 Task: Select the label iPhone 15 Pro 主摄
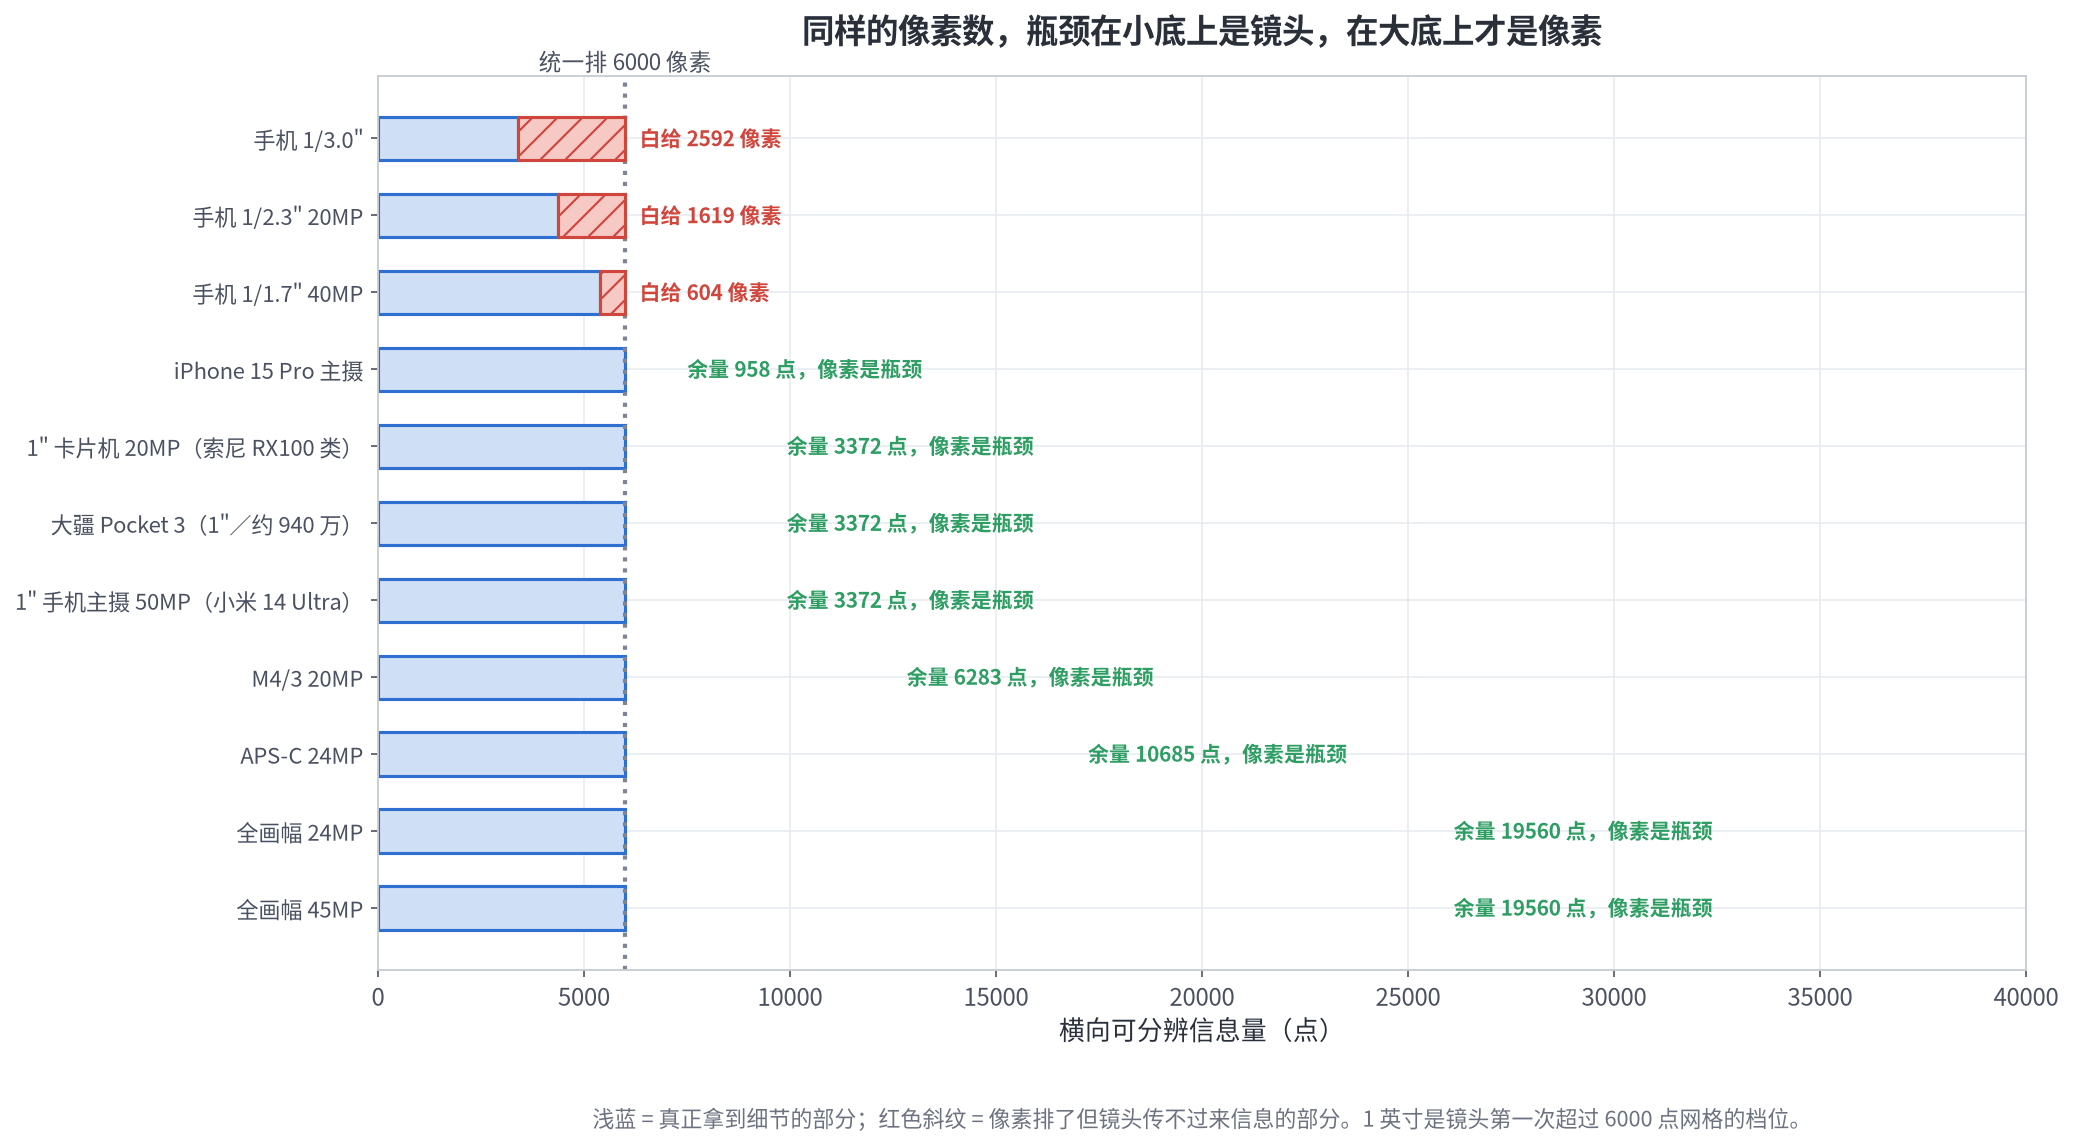(x=269, y=371)
